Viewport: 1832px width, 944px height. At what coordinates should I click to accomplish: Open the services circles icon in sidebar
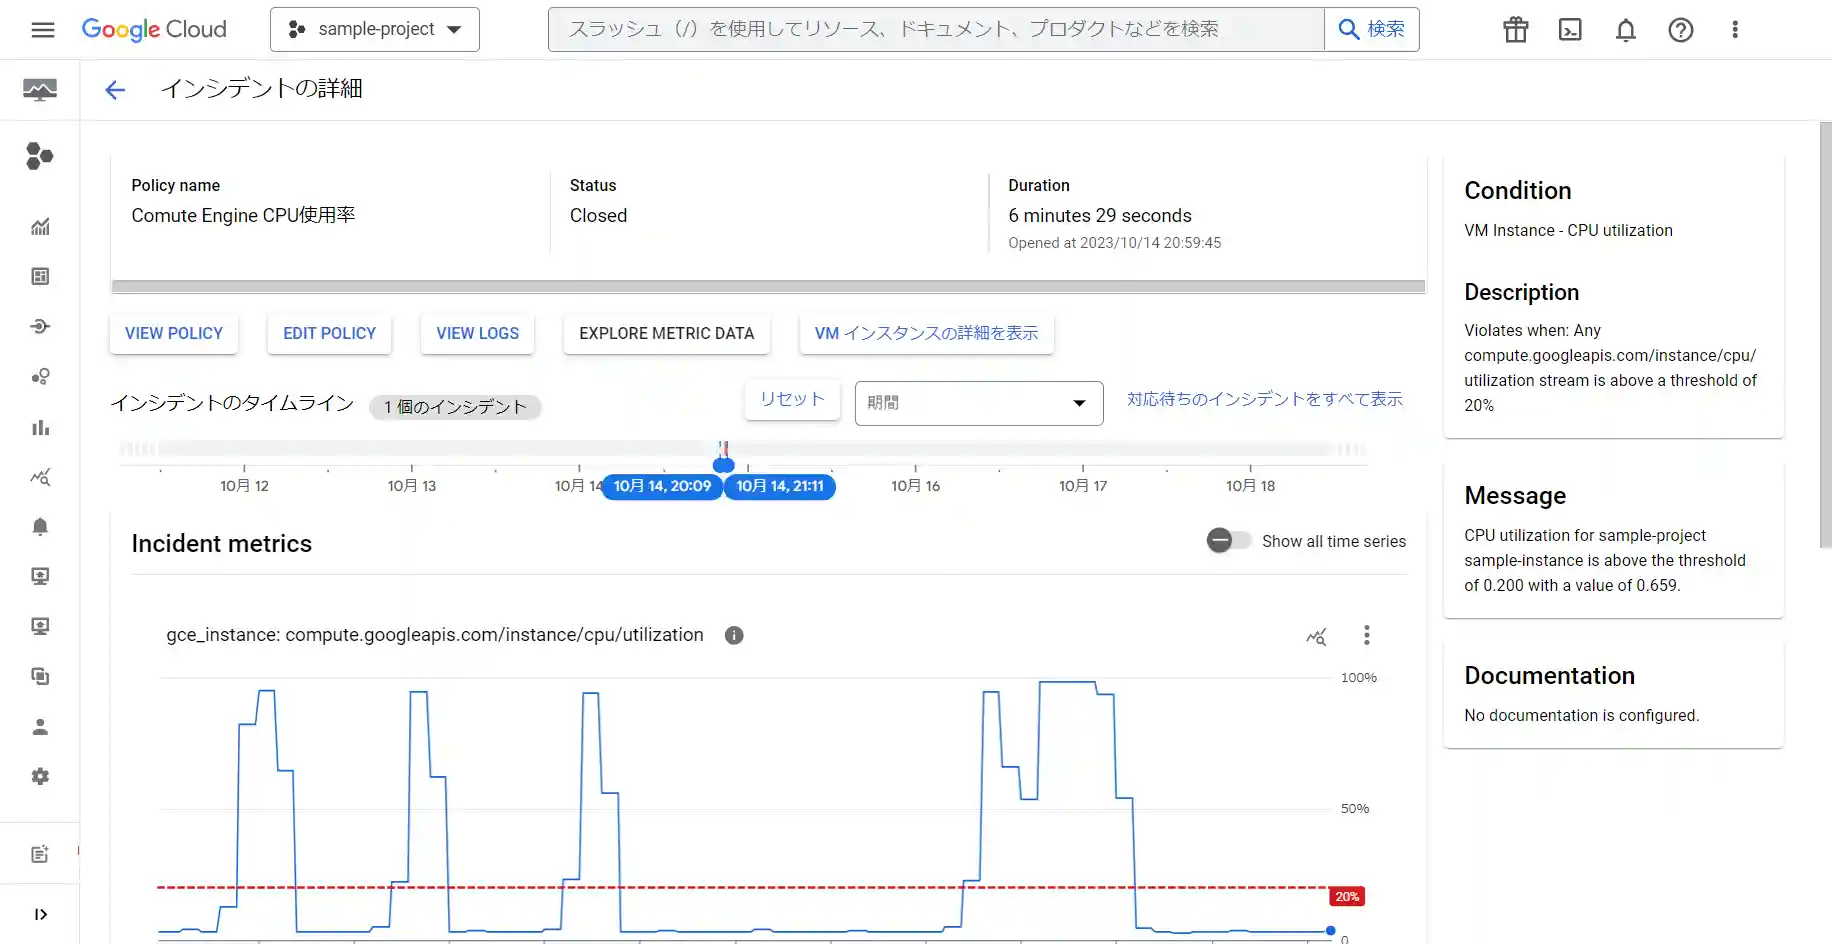coord(40,377)
